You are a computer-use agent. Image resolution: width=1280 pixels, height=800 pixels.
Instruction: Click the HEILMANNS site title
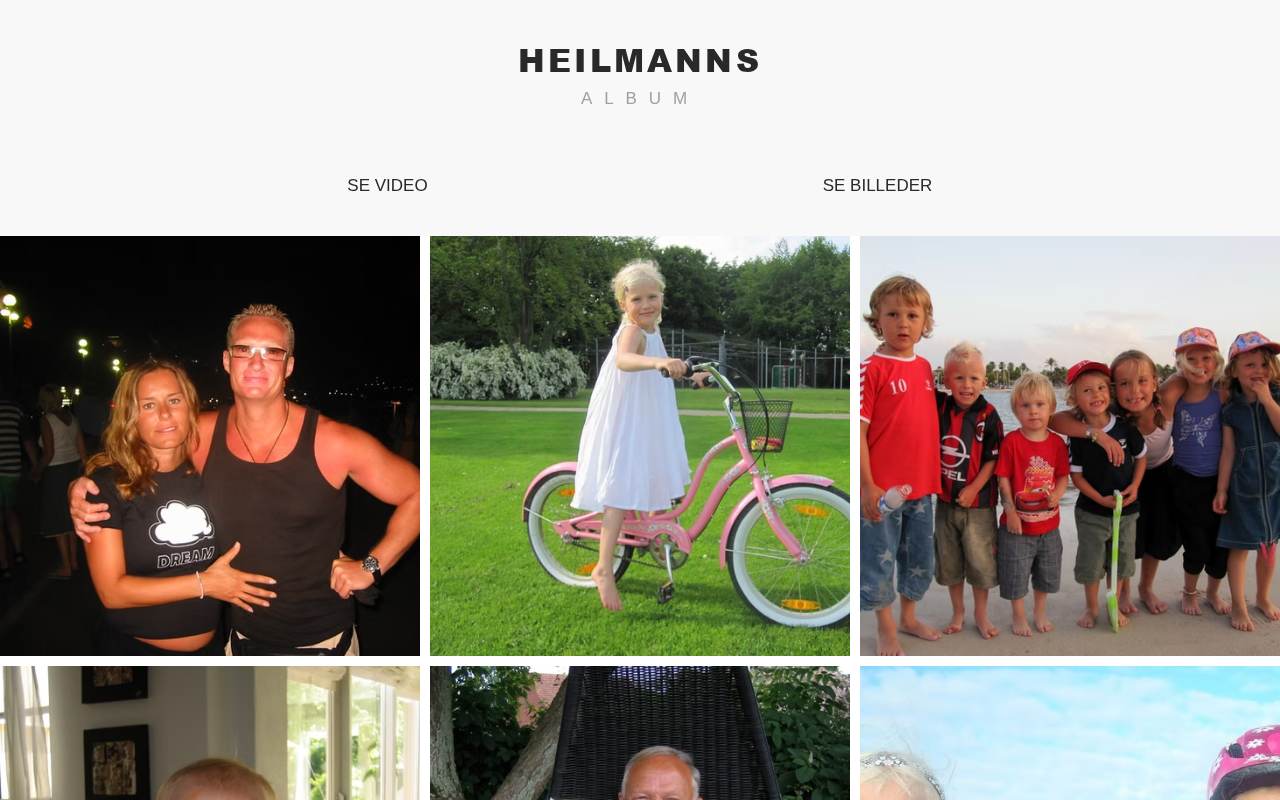point(639,61)
